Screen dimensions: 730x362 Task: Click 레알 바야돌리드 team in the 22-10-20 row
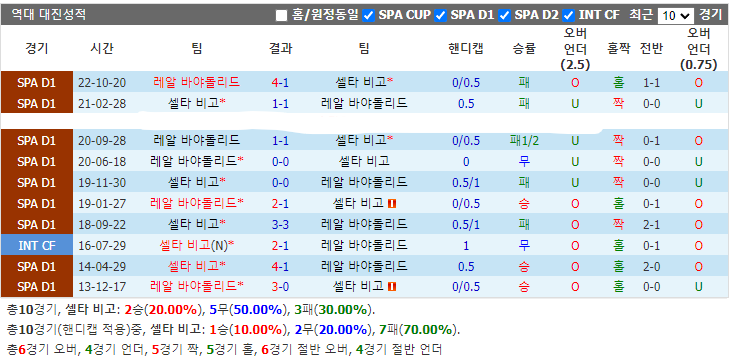196,82
